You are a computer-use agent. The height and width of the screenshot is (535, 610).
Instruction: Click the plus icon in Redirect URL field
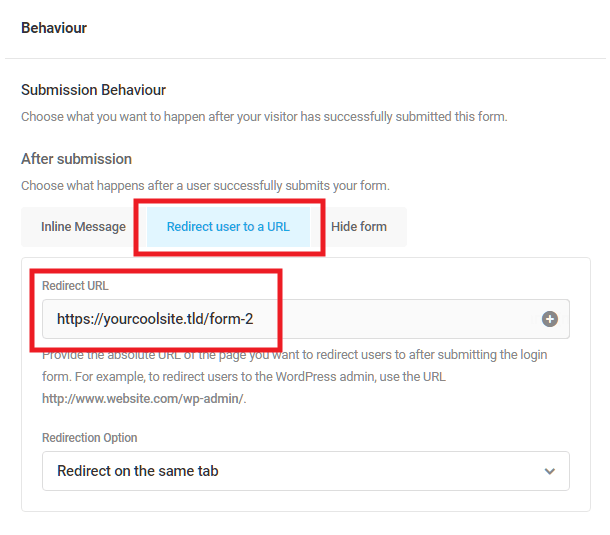pos(549,319)
